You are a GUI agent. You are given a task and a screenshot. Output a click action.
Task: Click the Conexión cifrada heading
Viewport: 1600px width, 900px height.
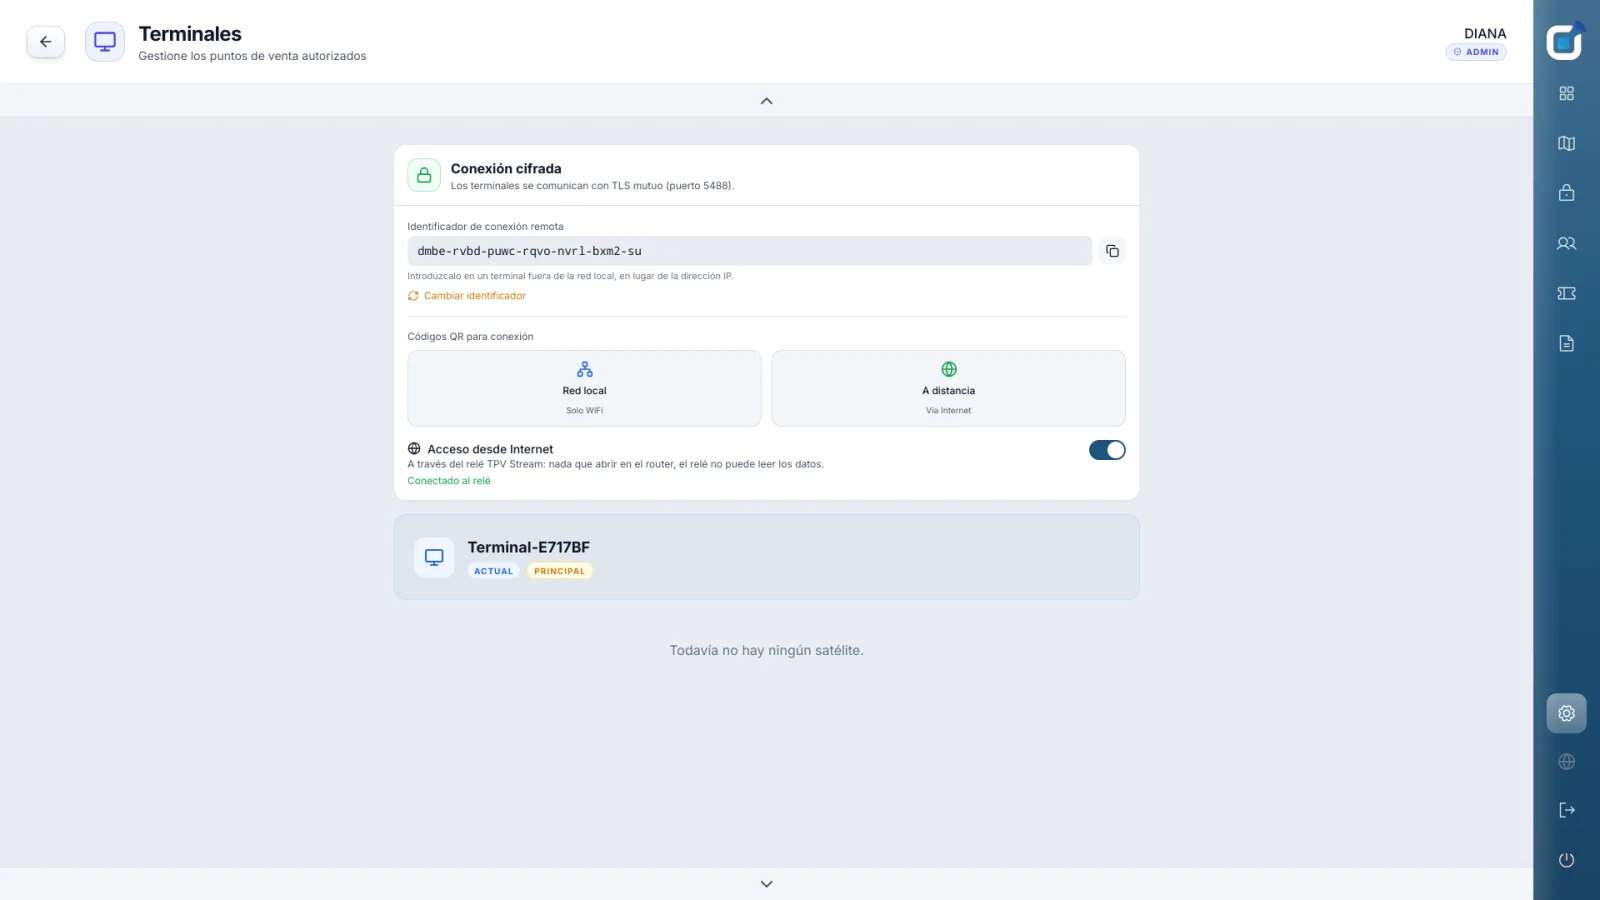pos(506,169)
